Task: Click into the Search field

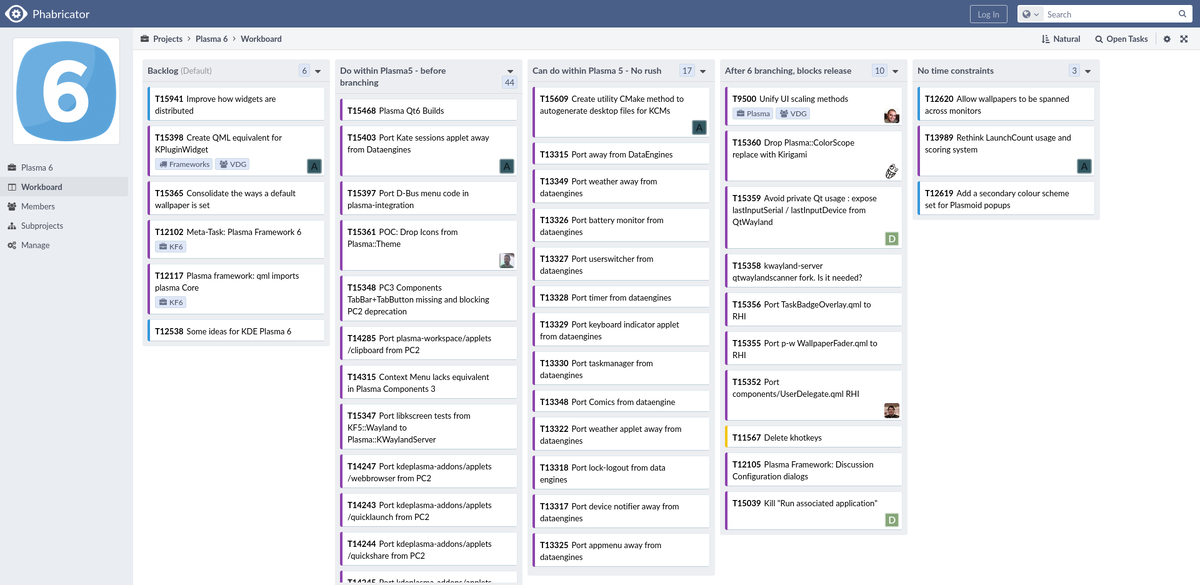Action: click(x=1110, y=14)
